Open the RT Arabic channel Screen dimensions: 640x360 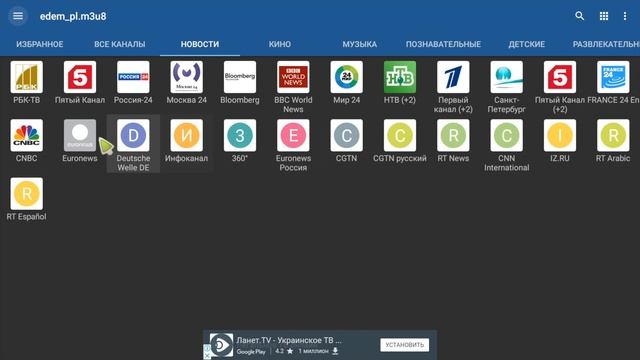(613, 136)
